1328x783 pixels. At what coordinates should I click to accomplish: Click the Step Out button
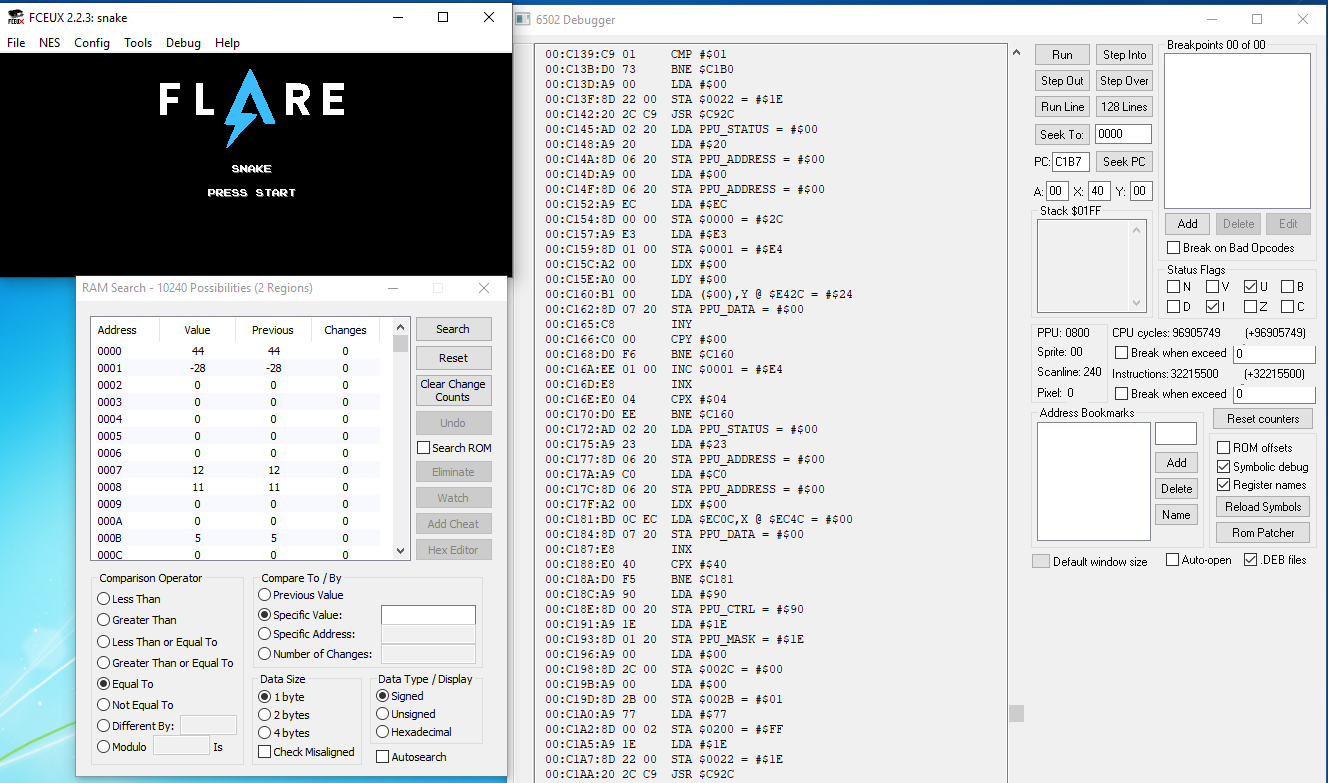coord(1062,81)
